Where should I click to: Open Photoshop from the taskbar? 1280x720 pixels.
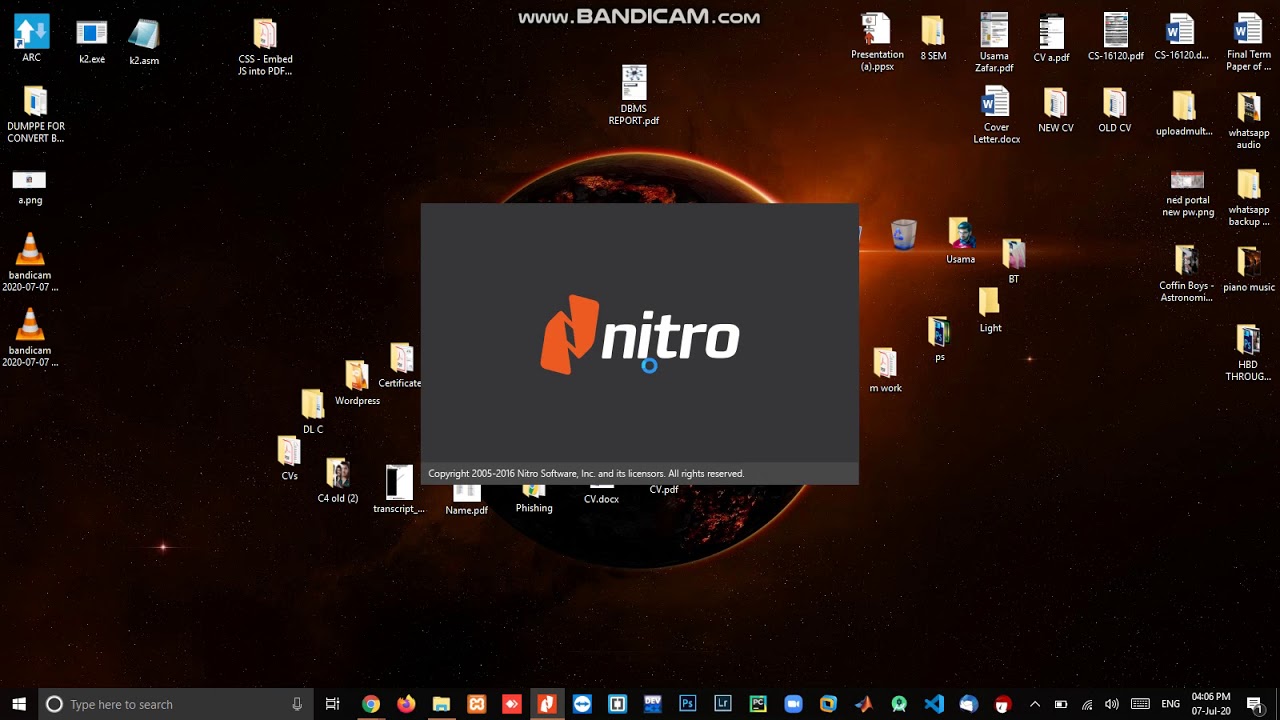(687, 704)
